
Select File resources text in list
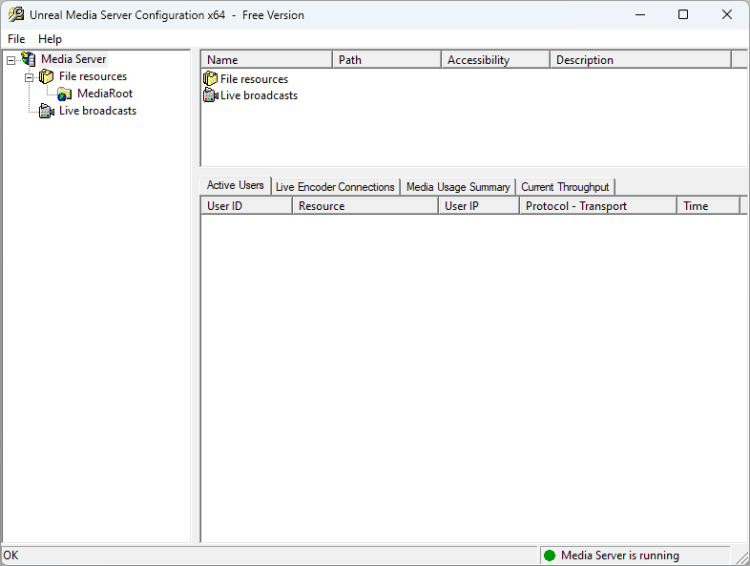click(254, 79)
